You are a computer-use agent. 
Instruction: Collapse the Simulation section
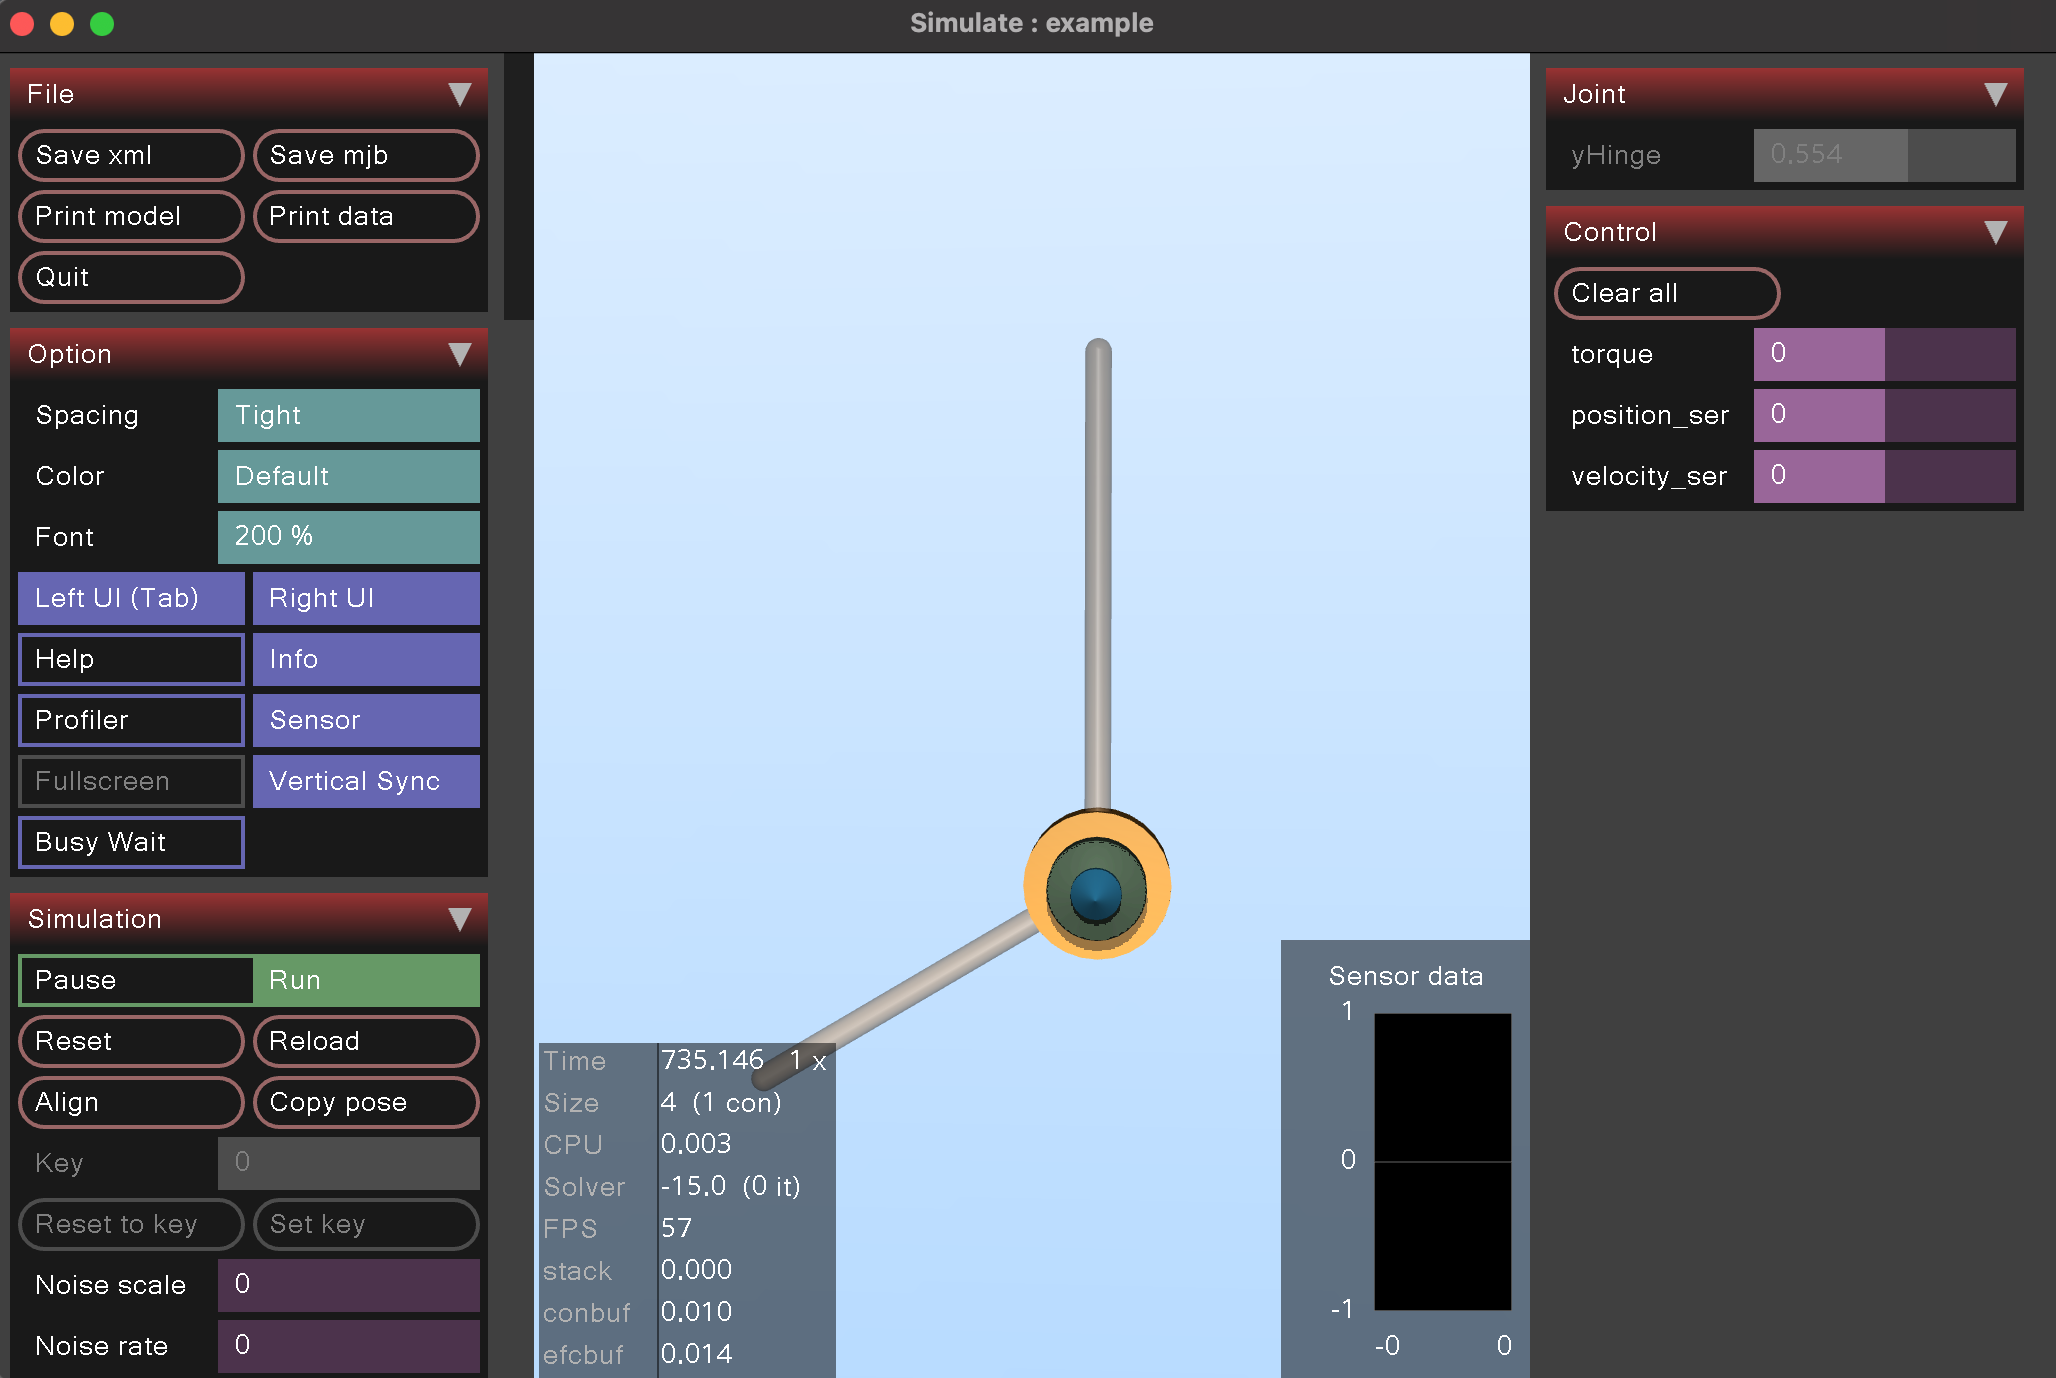pyautogui.click(x=461, y=918)
